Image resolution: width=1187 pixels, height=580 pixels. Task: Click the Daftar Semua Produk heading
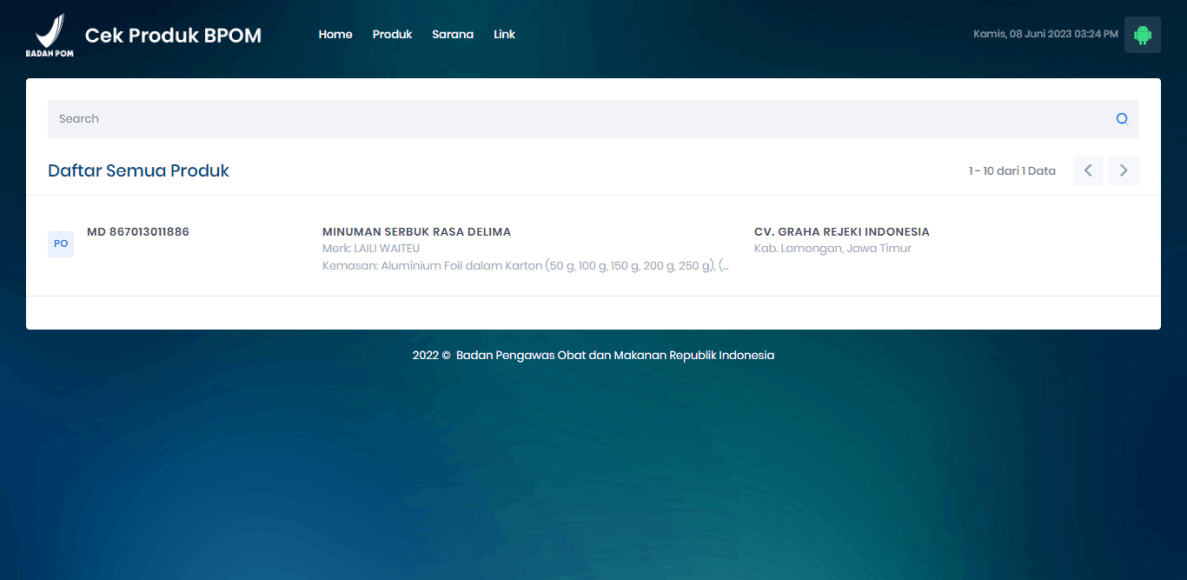coord(138,171)
